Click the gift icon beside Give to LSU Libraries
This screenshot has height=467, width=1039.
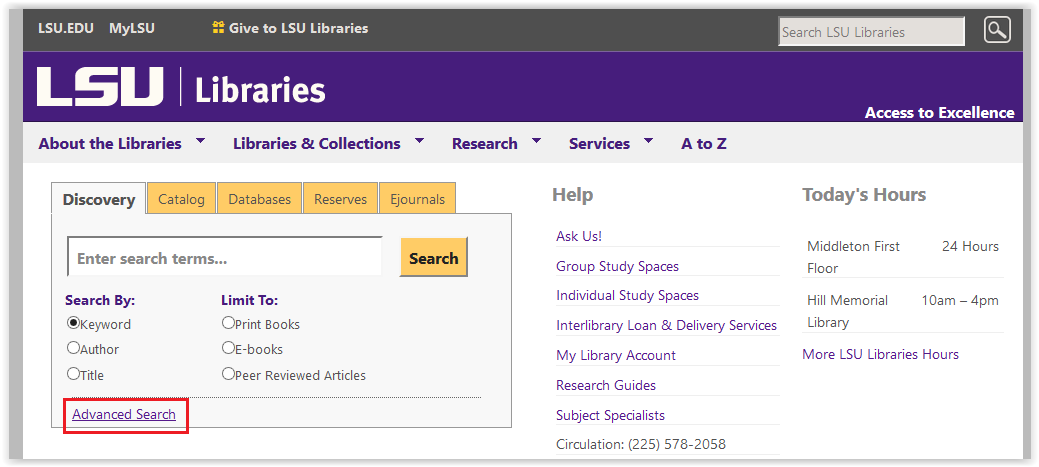point(218,28)
